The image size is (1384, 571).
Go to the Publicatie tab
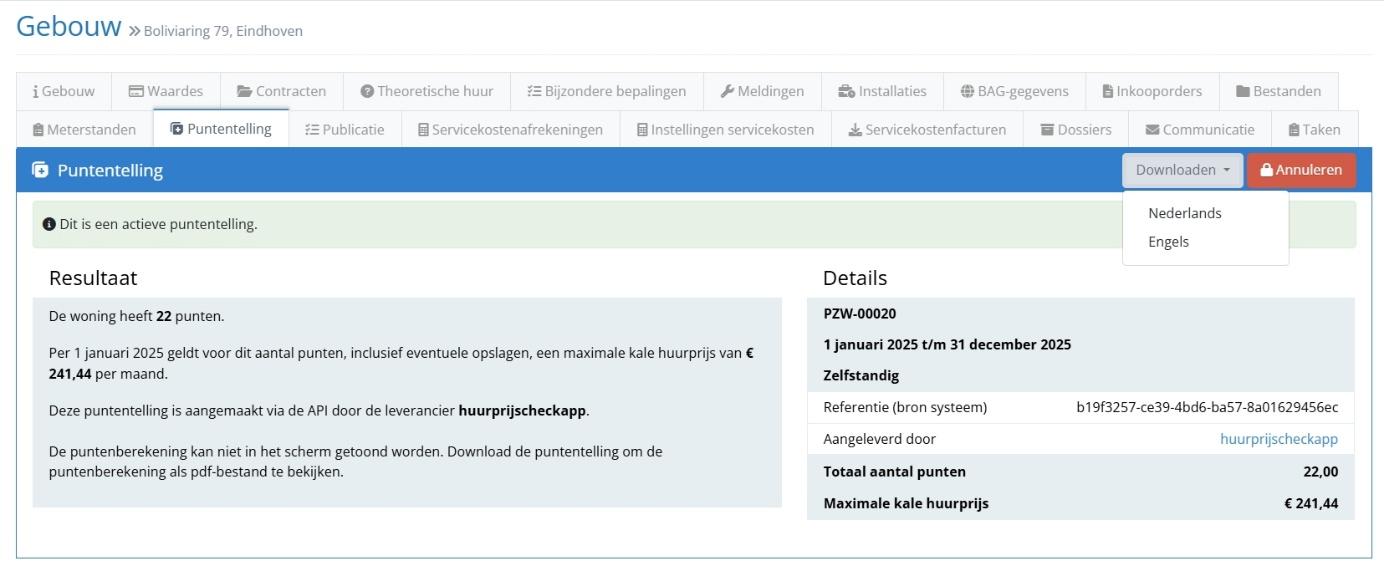tap(345, 129)
